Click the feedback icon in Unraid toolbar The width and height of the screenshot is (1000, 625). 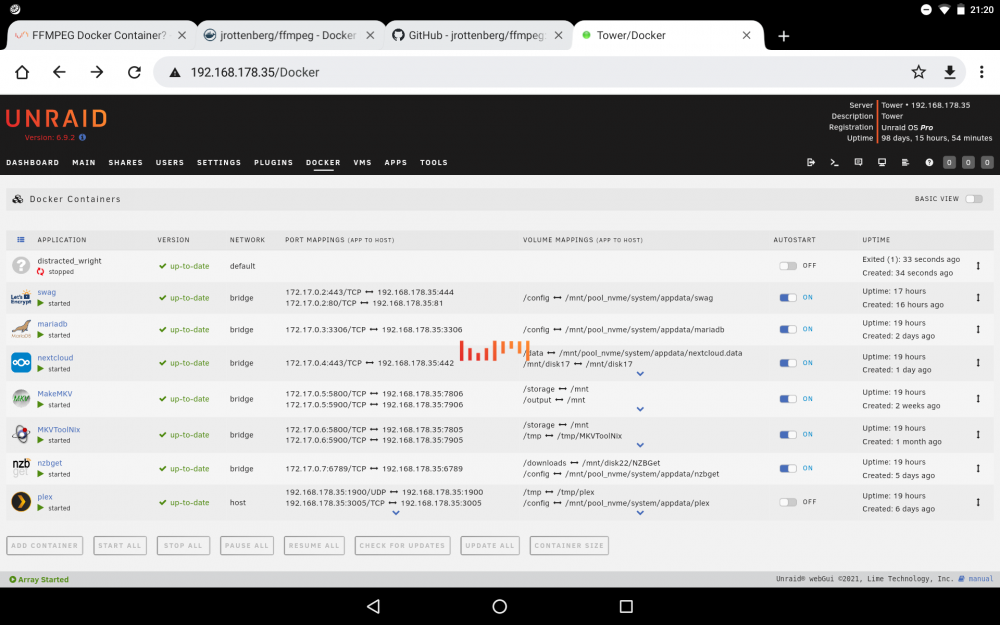pyautogui.click(x=858, y=163)
